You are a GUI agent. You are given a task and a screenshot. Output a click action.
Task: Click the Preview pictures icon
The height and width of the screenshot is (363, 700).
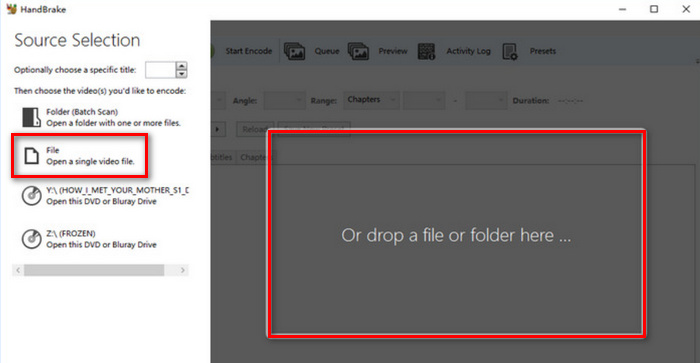point(358,51)
